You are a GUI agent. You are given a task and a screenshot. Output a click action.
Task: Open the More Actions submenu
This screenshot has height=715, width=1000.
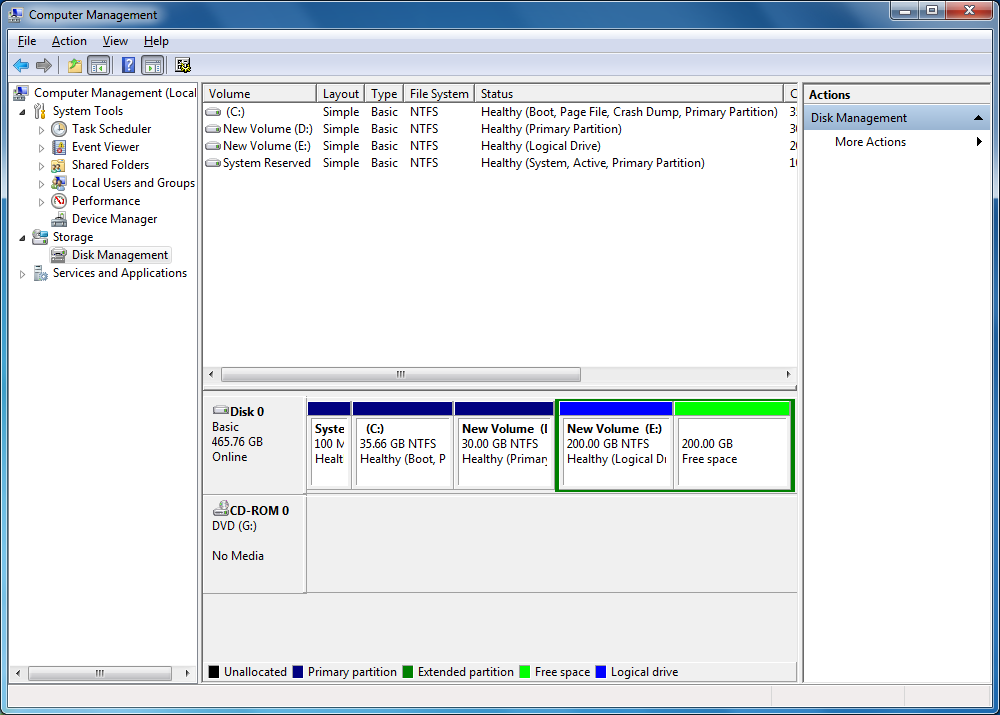coord(895,142)
